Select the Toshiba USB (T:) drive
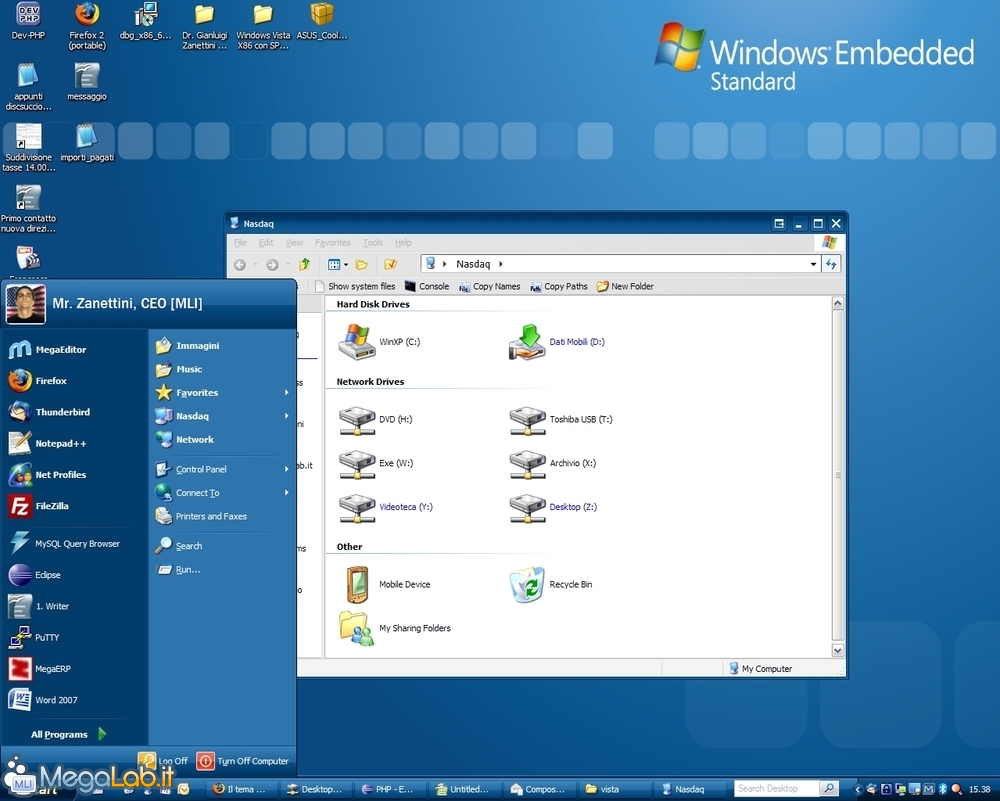This screenshot has height=801, width=1000. 561,420
